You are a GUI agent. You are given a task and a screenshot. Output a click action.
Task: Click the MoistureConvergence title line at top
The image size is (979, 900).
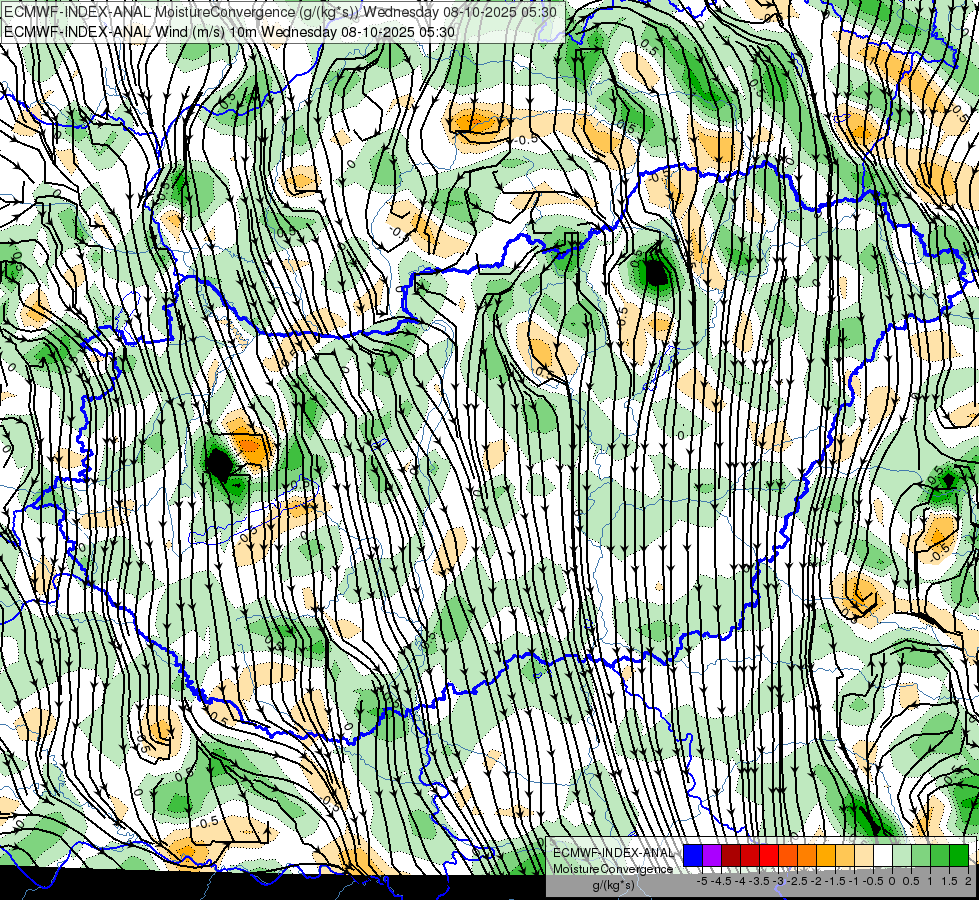coord(280,12)
